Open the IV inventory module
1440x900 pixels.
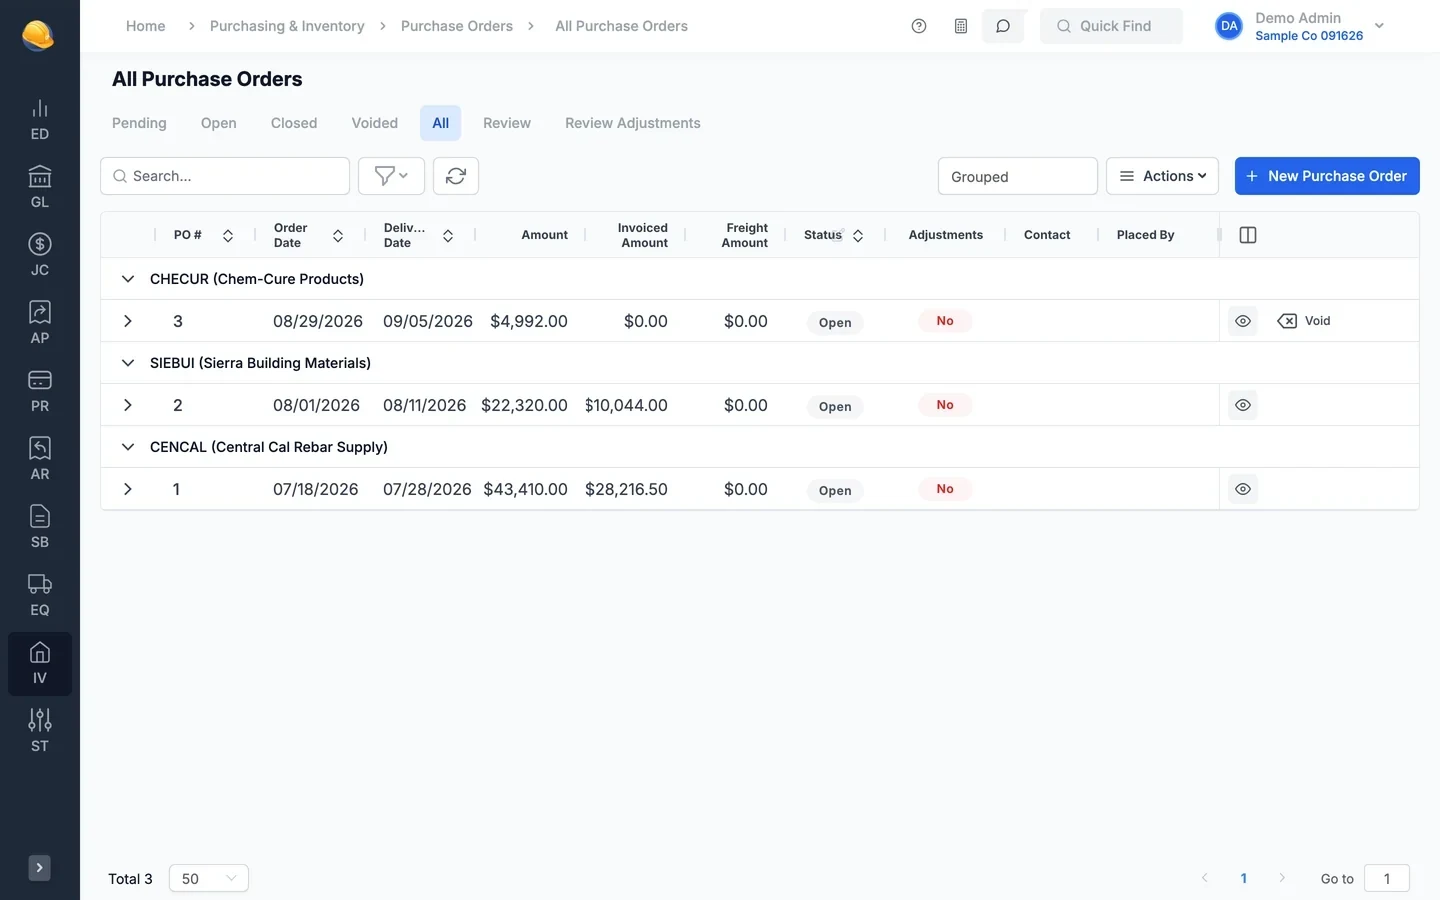pyautogui.click(x=40, y=664)
